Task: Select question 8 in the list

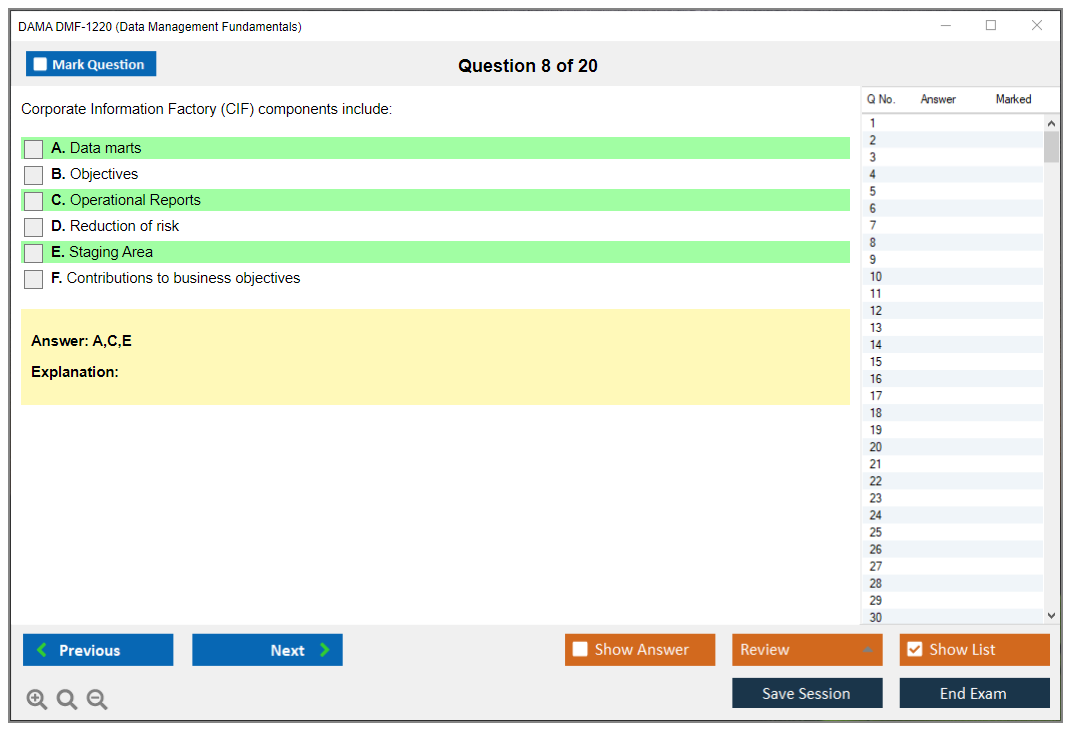Action: (873, 243)
